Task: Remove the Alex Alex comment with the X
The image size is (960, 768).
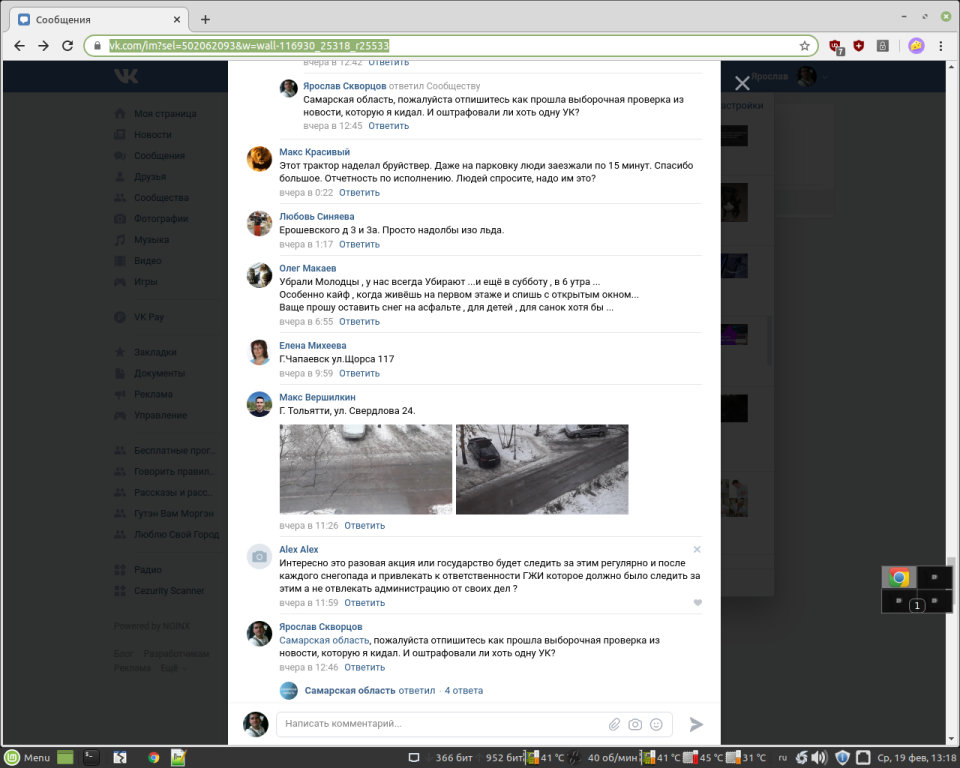Action: 697,549
